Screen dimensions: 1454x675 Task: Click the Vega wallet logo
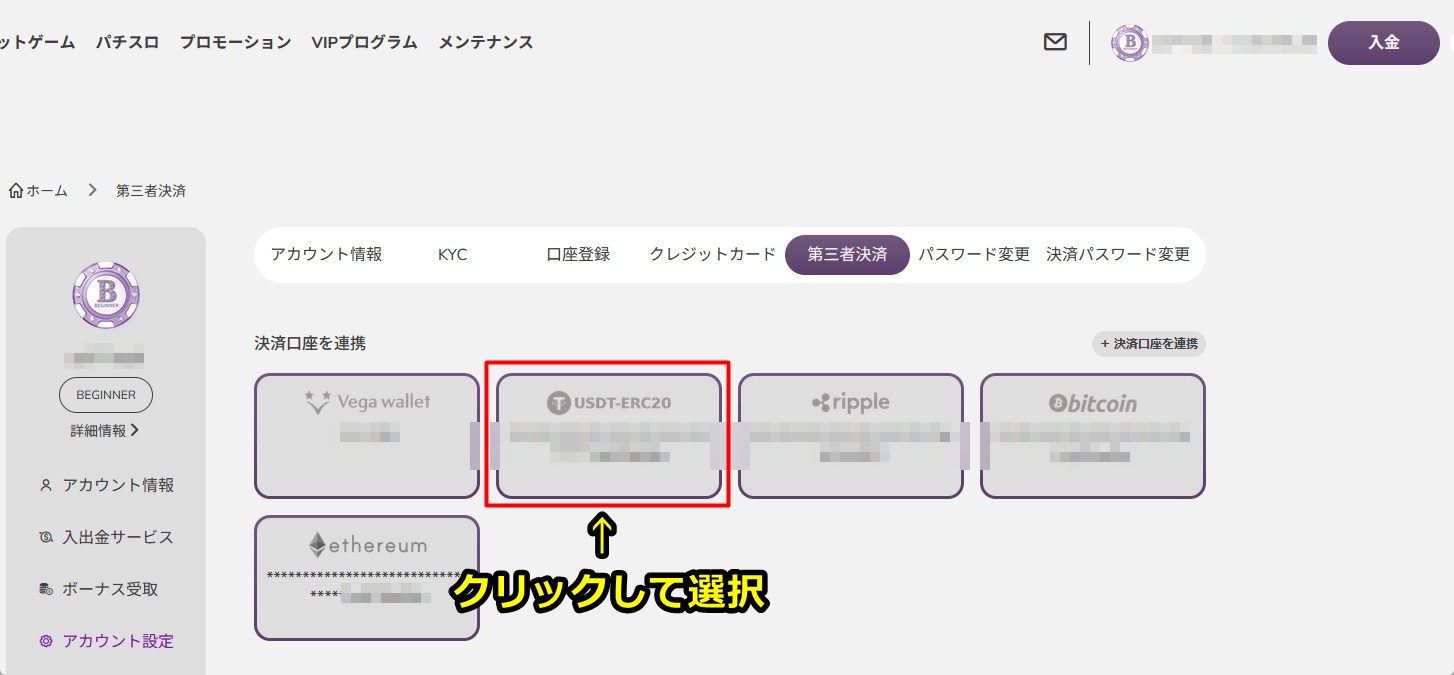coord(367,402)
